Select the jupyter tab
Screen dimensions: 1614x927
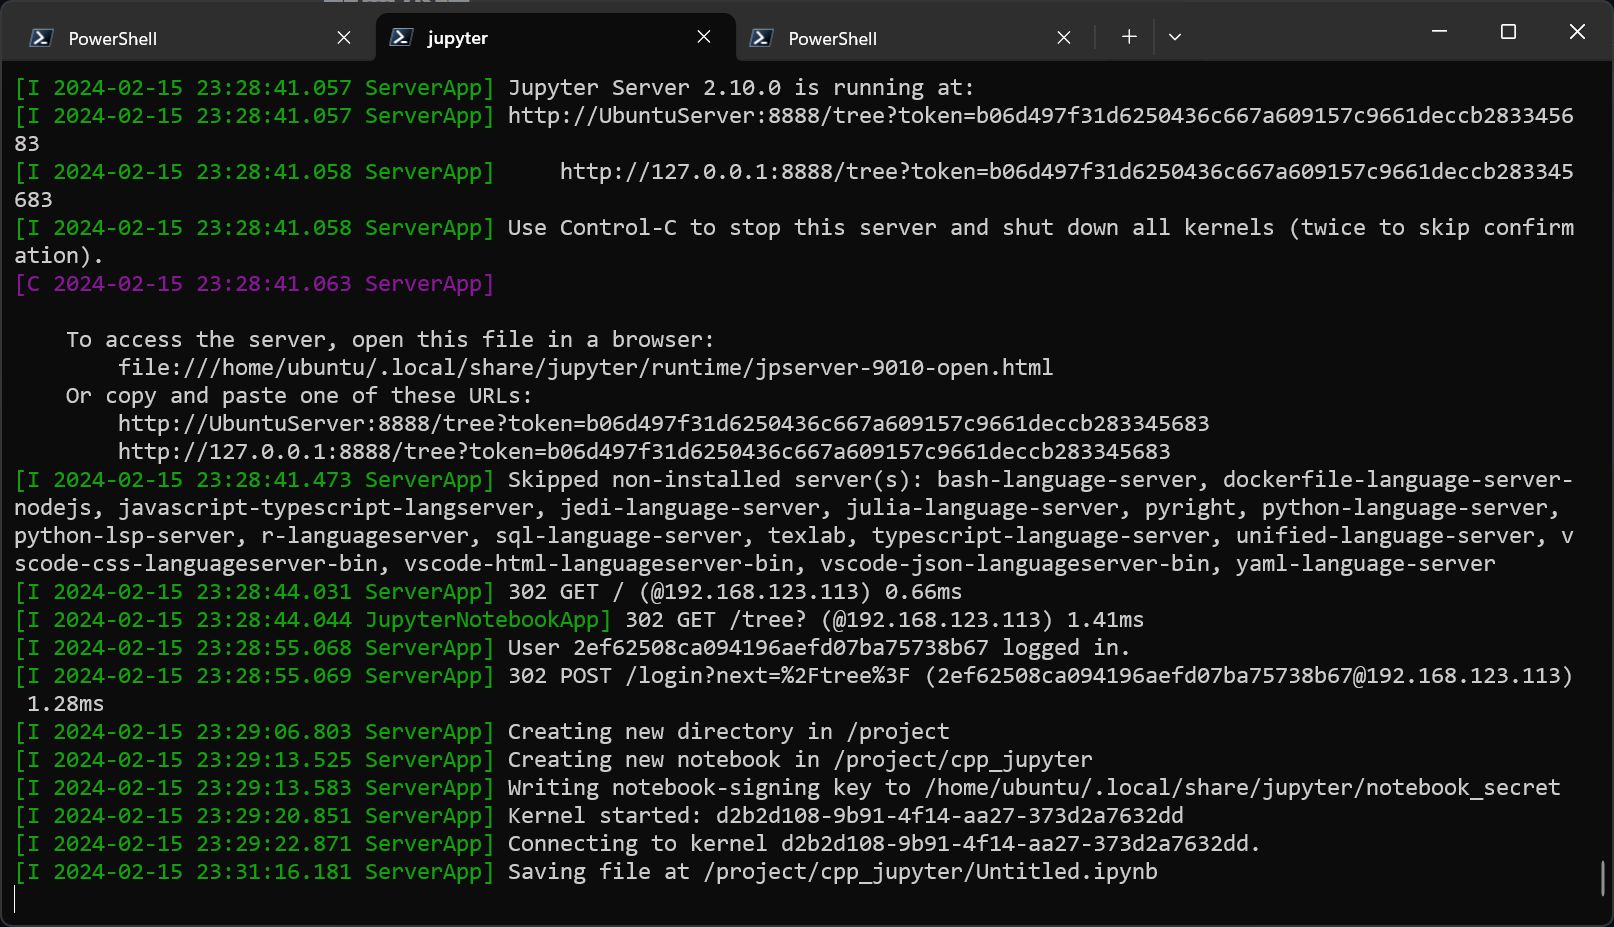(540, 38)
